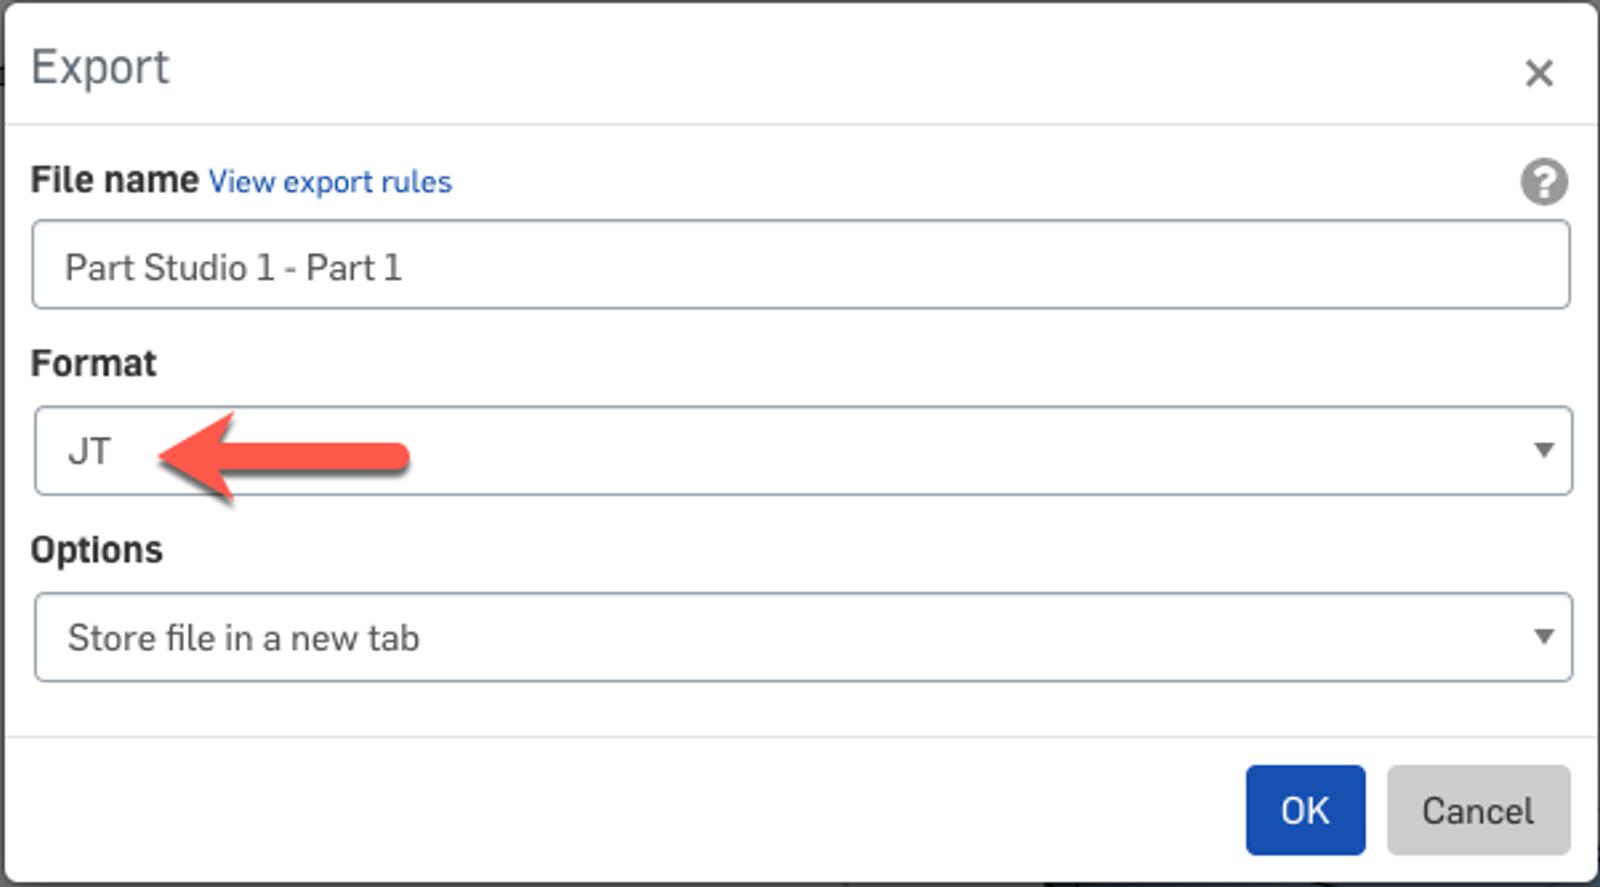Click the 'Store file in a new tab' text
The image size is (1600, 887).
tap(243, 638)
